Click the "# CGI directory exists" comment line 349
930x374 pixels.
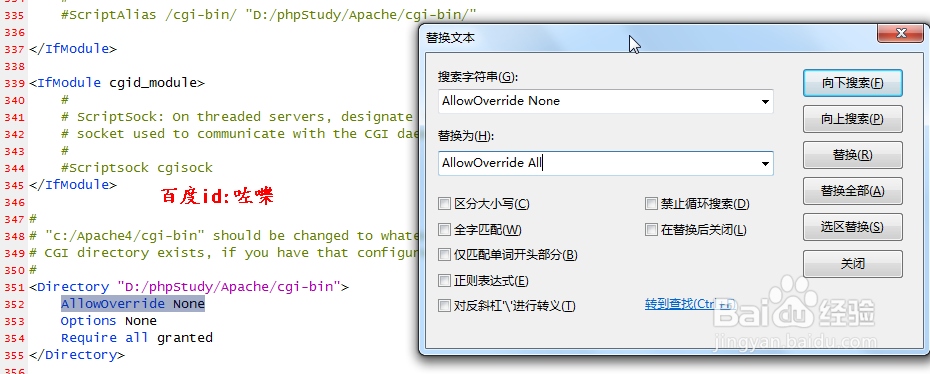225,253
